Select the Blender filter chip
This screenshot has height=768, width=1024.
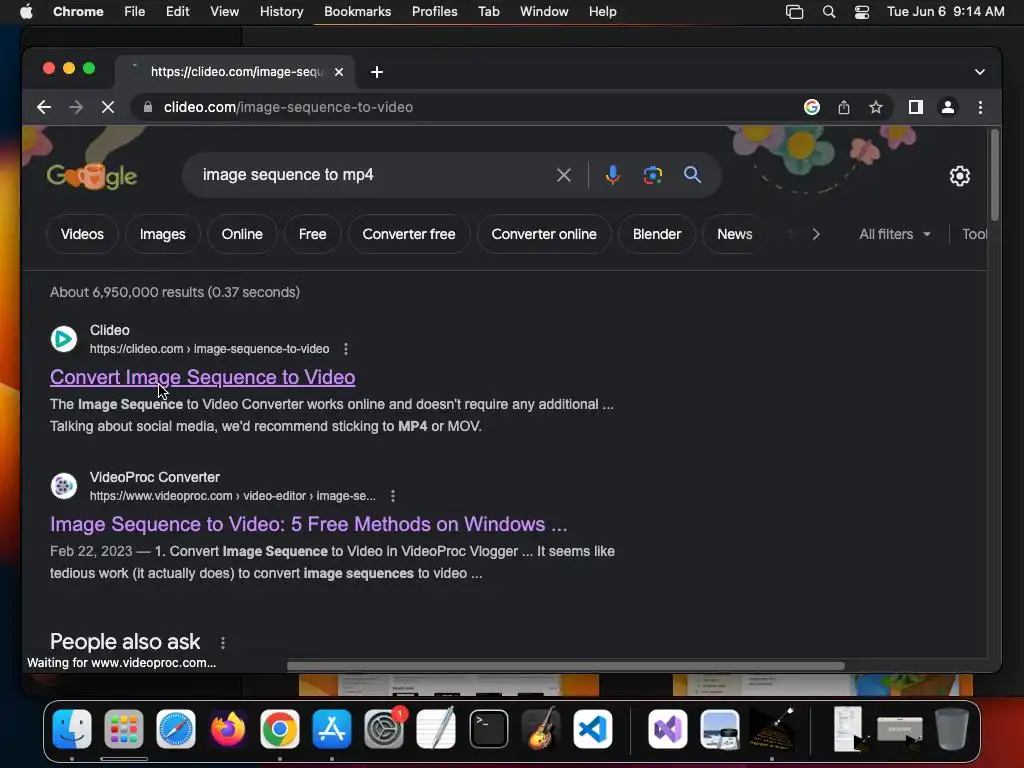click(657, 234)
